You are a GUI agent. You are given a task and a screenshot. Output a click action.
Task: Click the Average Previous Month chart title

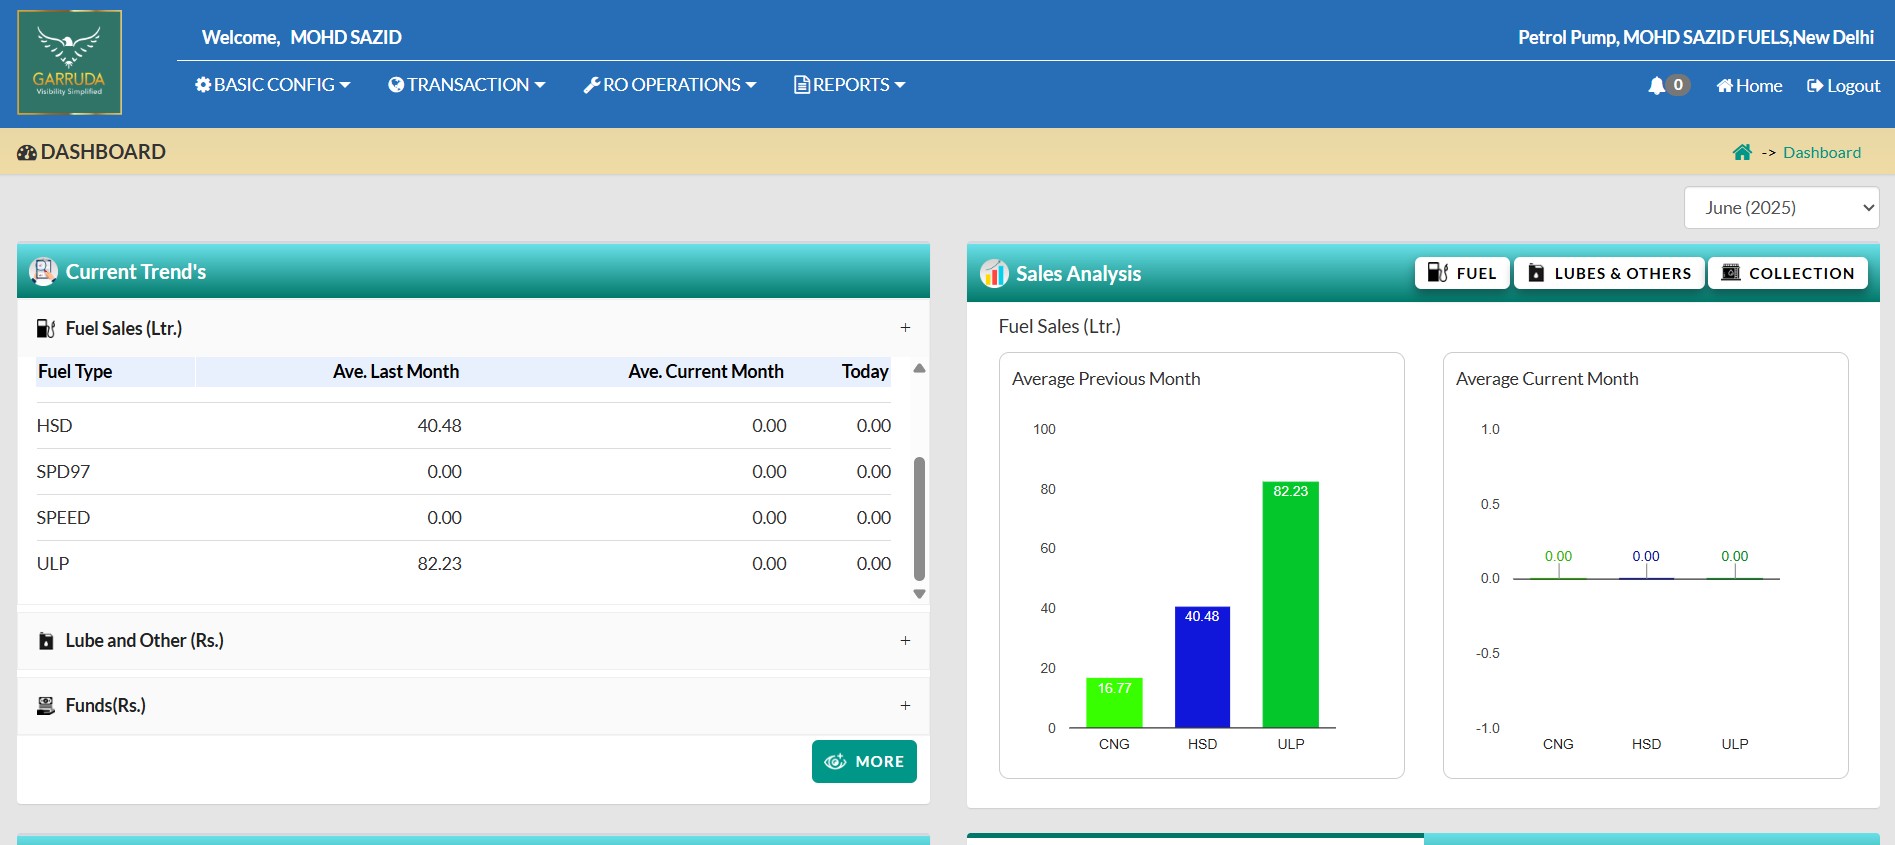coord(1106,379)
